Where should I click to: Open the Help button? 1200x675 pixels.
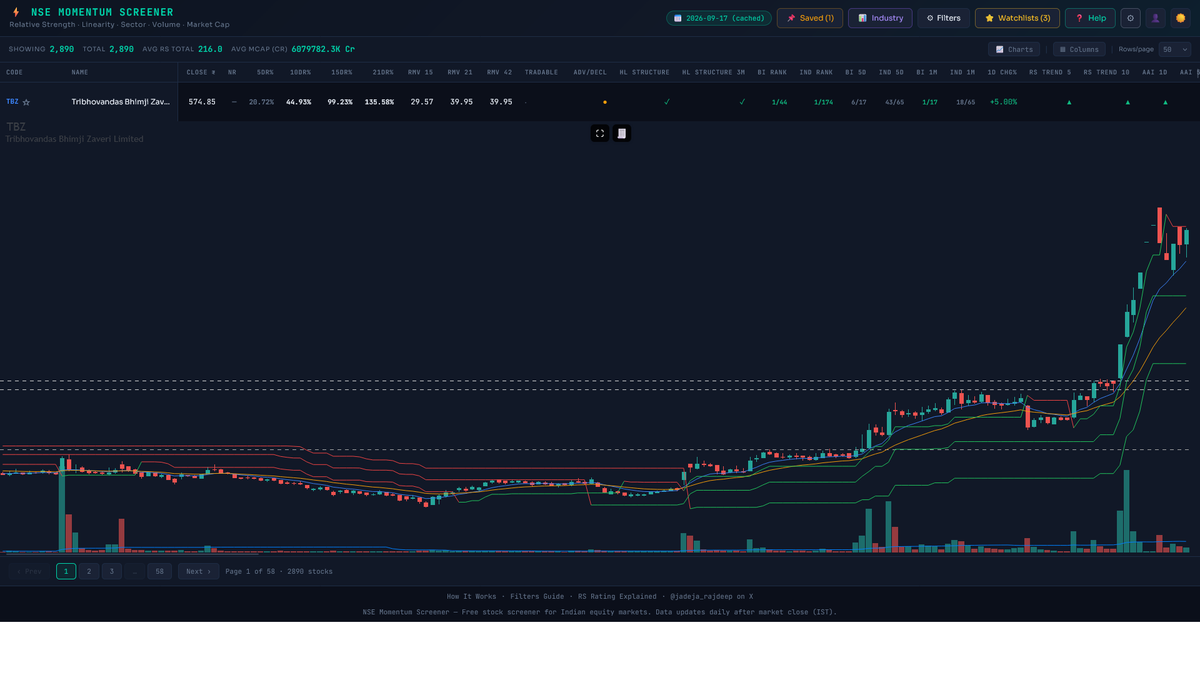pyautogui.click(x=1090, y=18)
